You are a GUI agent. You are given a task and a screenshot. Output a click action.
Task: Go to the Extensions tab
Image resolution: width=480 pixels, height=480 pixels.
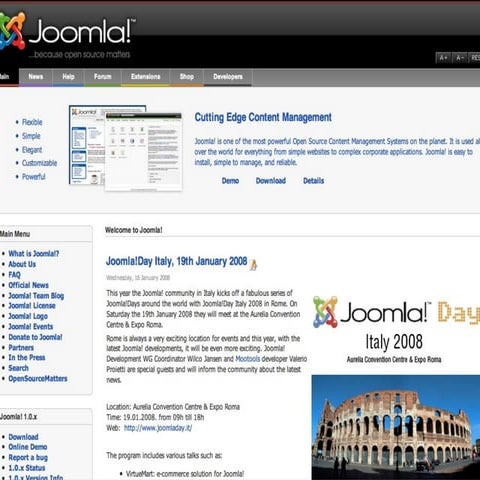[x=145, y=77]
